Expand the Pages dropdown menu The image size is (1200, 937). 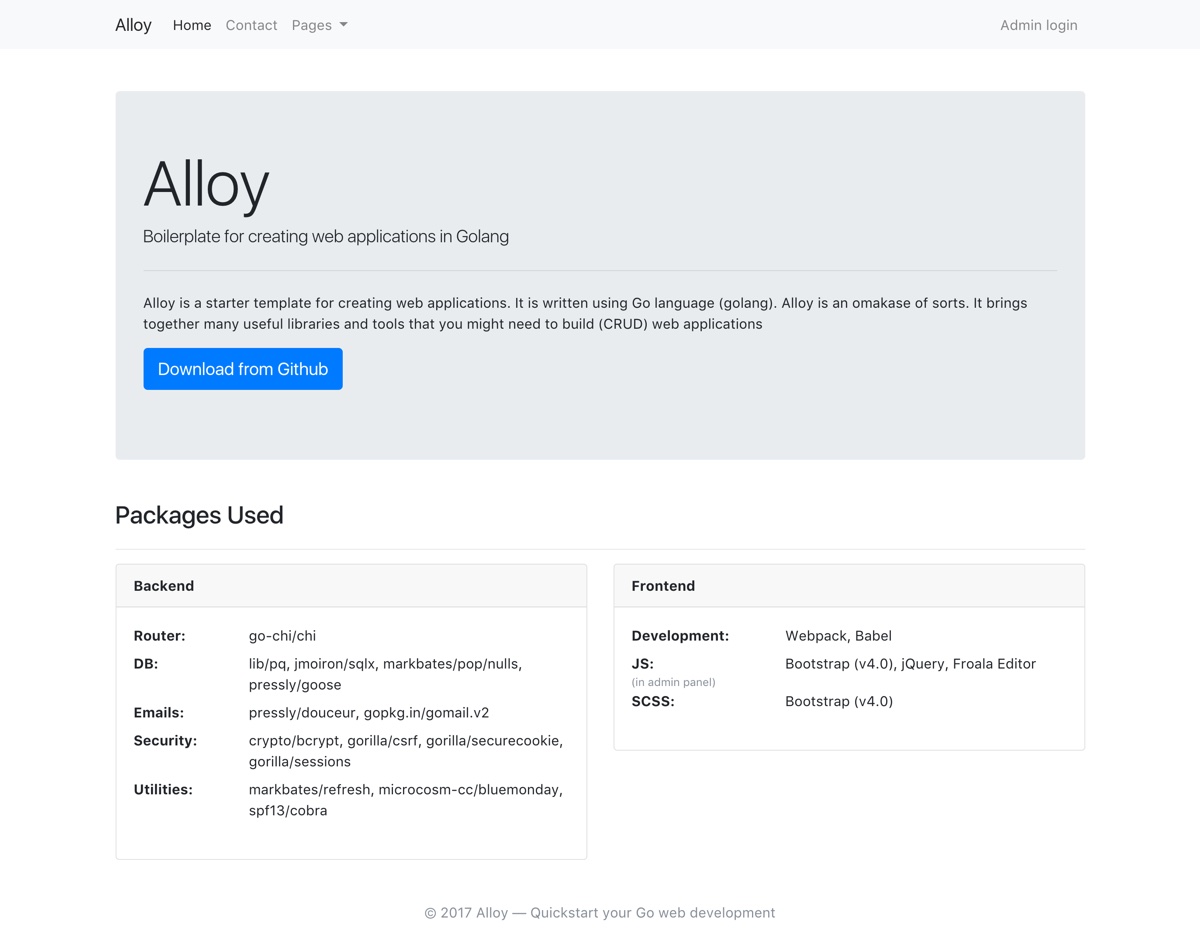320,25
